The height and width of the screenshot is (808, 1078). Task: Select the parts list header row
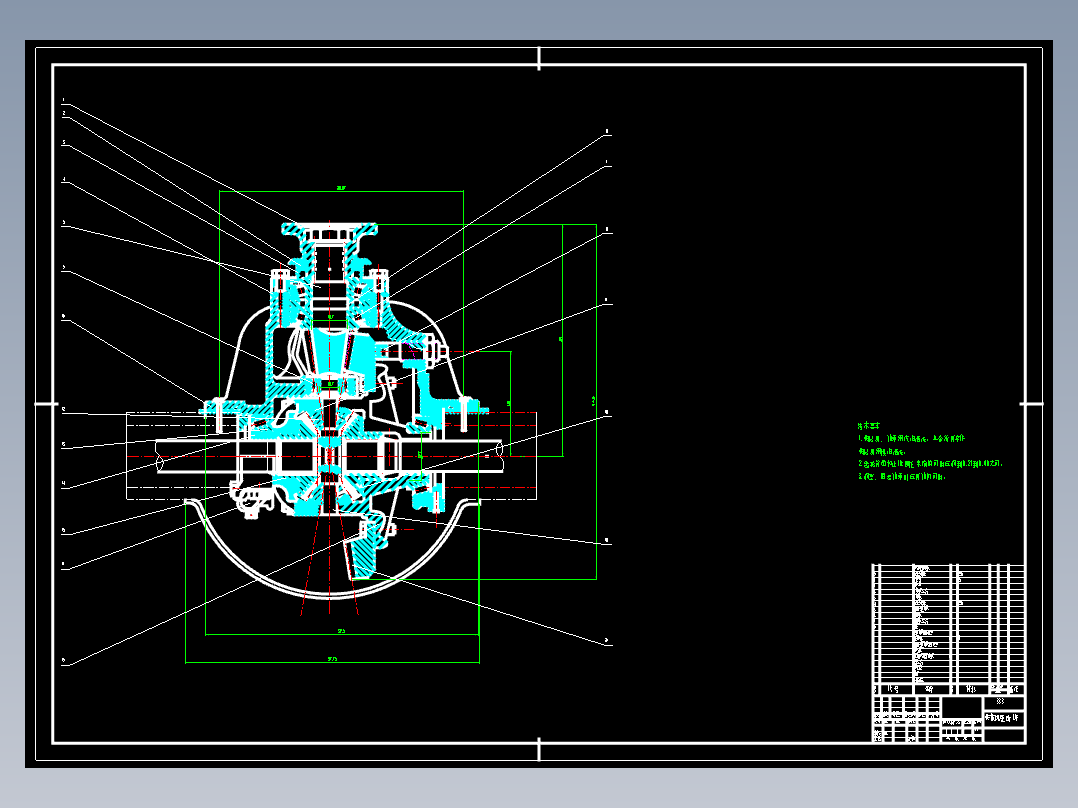(x=949, y=689)
